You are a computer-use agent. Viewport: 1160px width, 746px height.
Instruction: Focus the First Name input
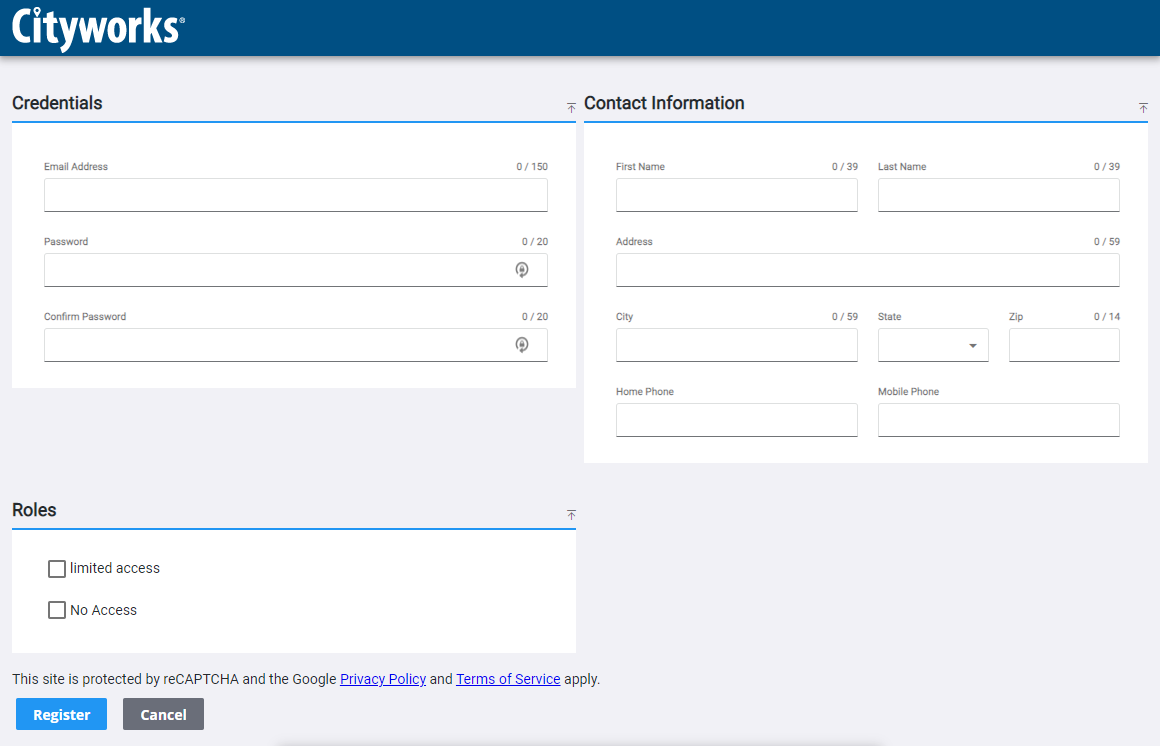[x=736, y=195]
